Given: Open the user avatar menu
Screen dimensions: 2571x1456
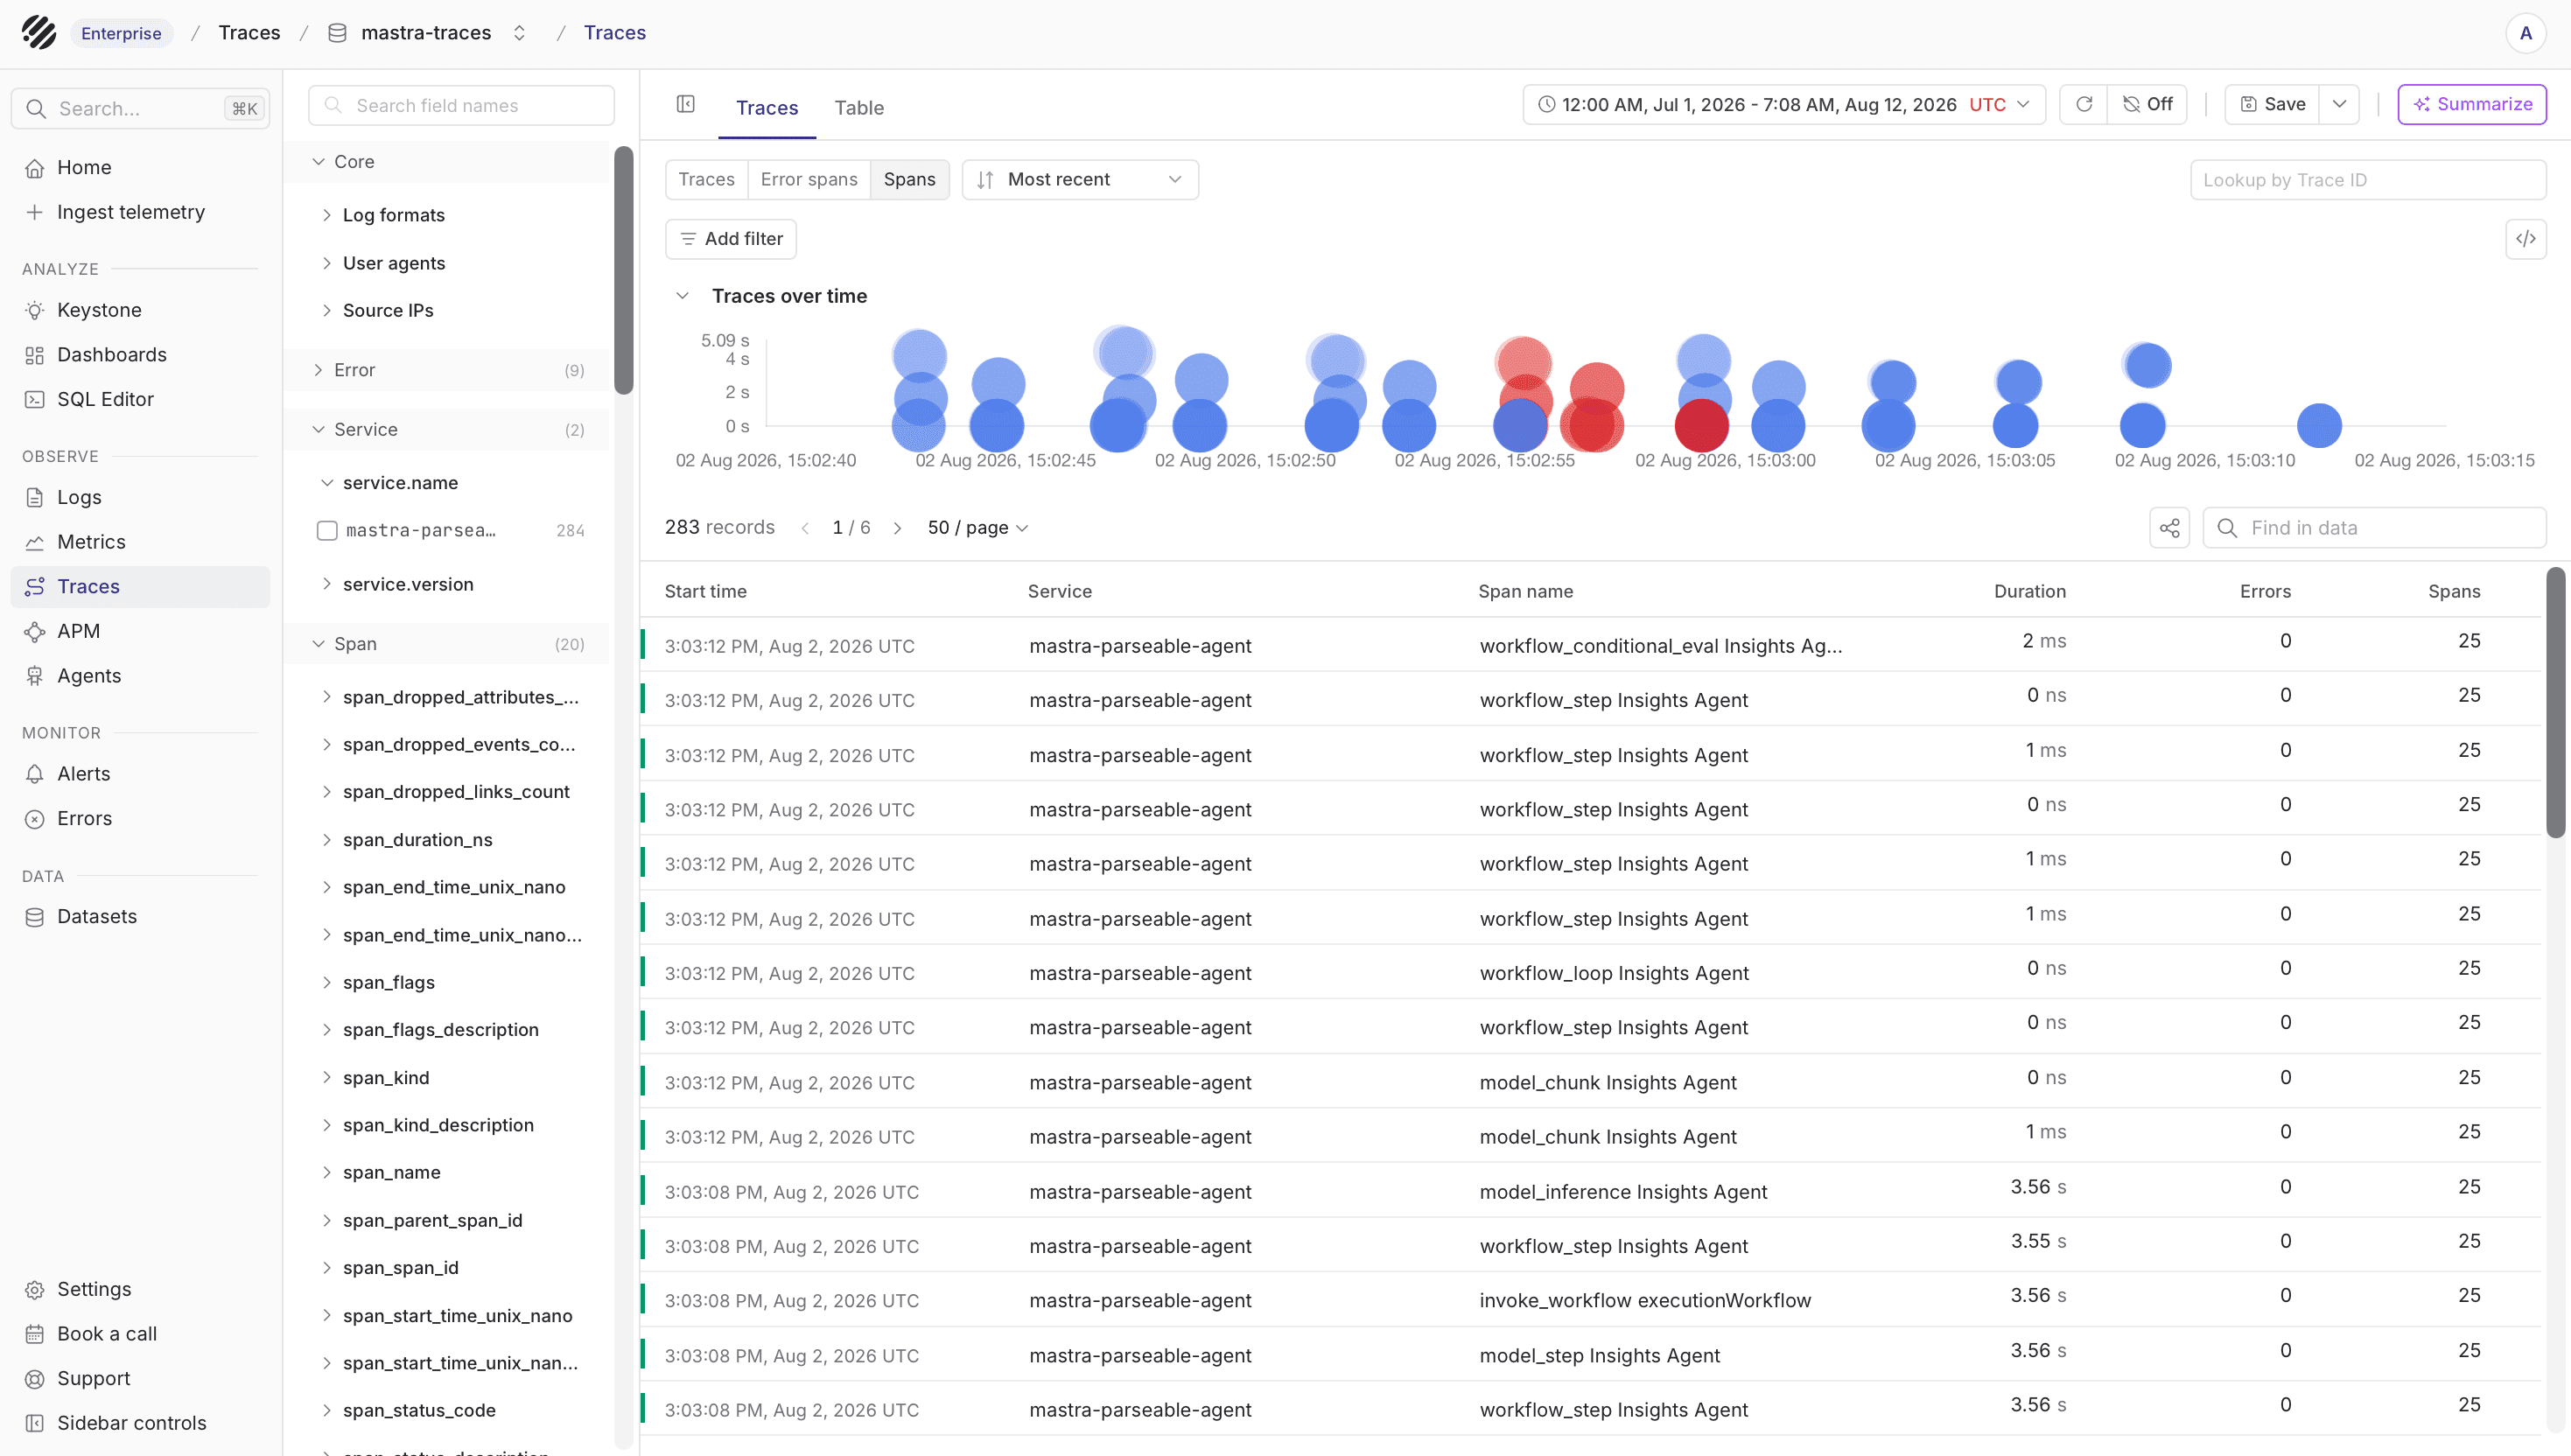Looking at the screenshot, I should pos(2525,33).
